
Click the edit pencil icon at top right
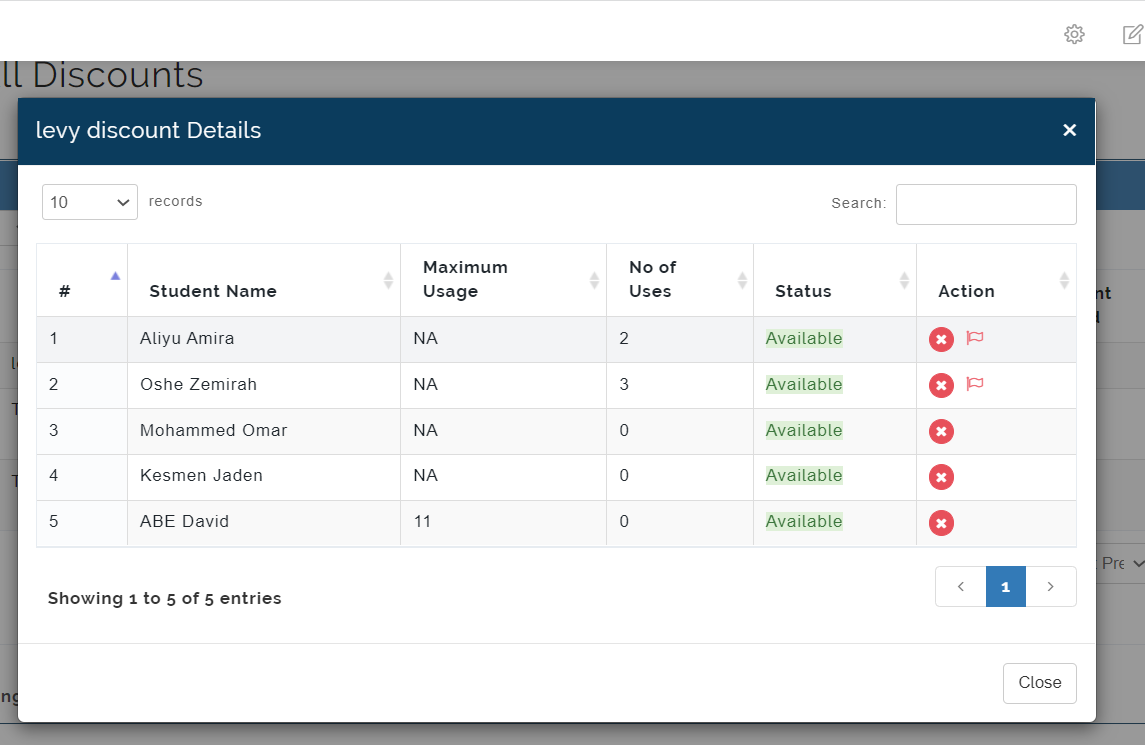pyautogui.click(x=1133, y=34)
